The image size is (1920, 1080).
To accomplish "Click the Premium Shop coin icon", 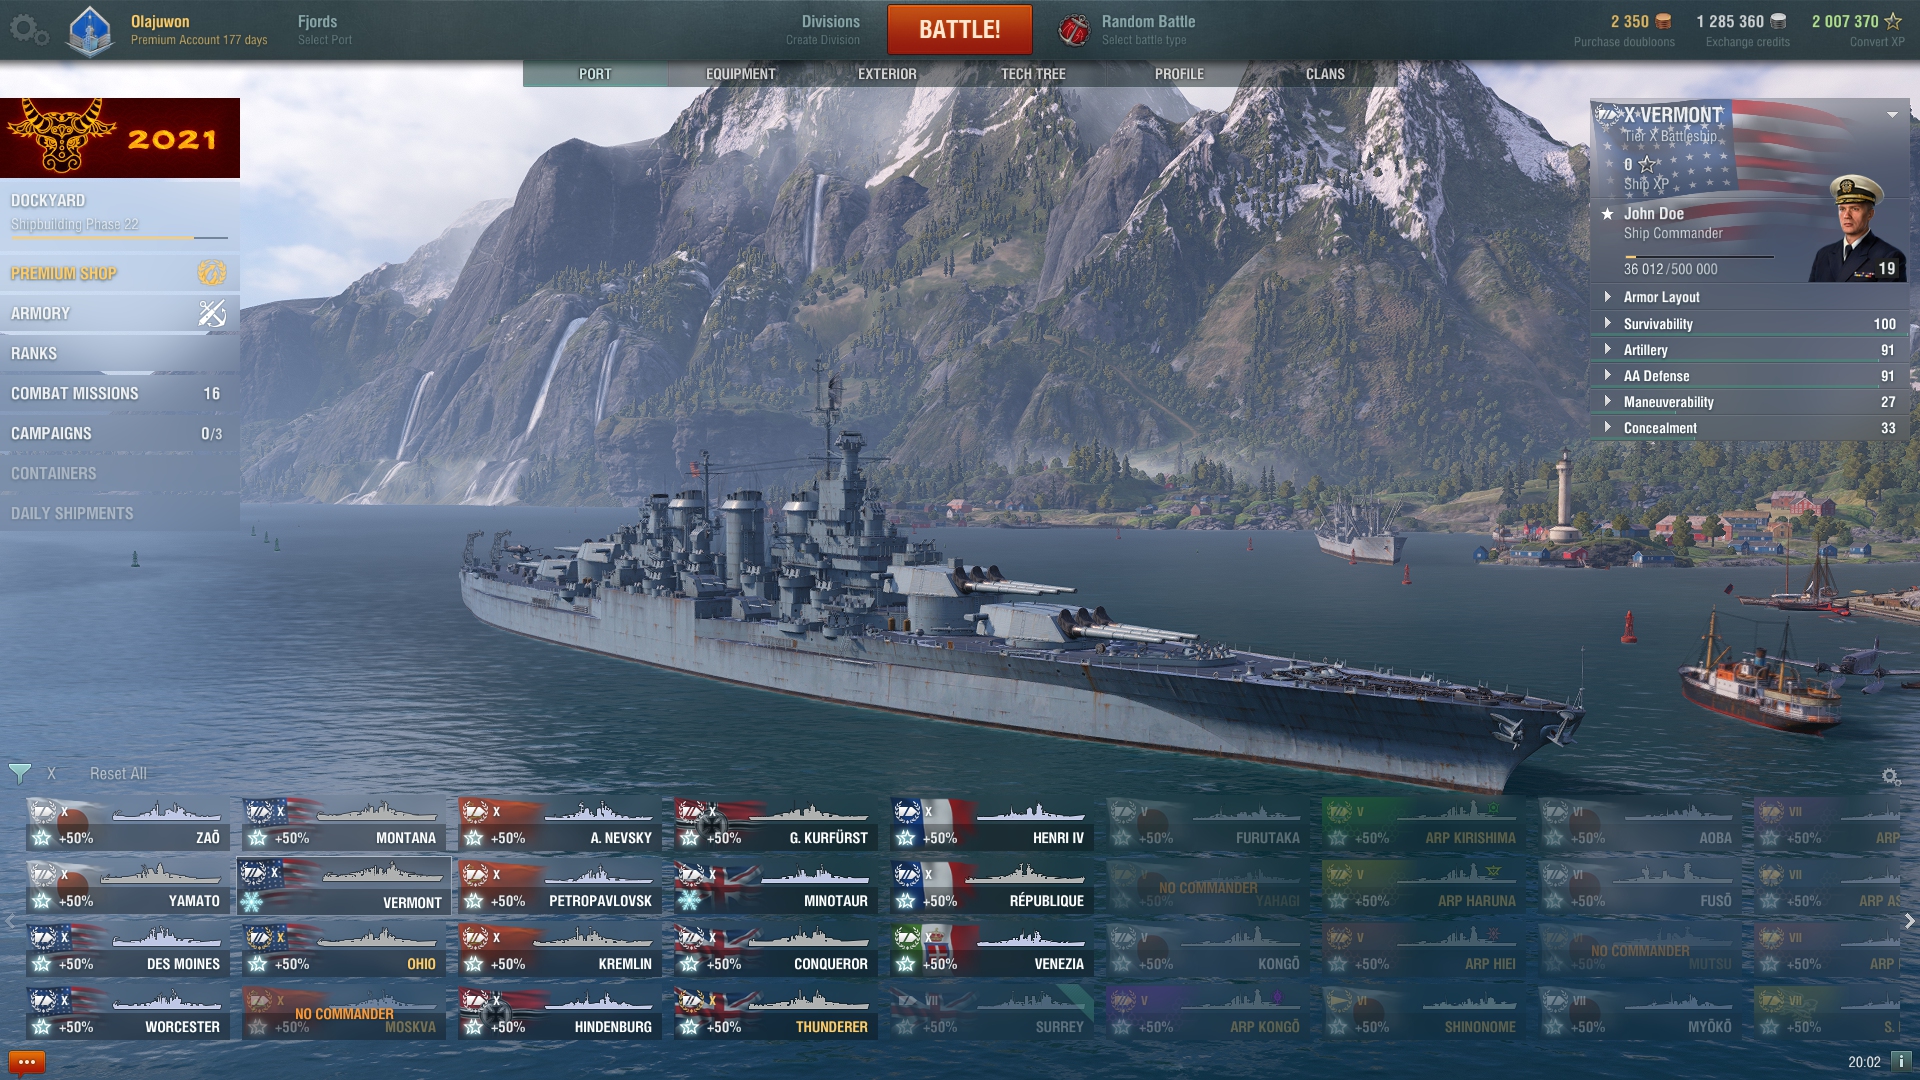I will pyautogui.click(x=212, y=272).
